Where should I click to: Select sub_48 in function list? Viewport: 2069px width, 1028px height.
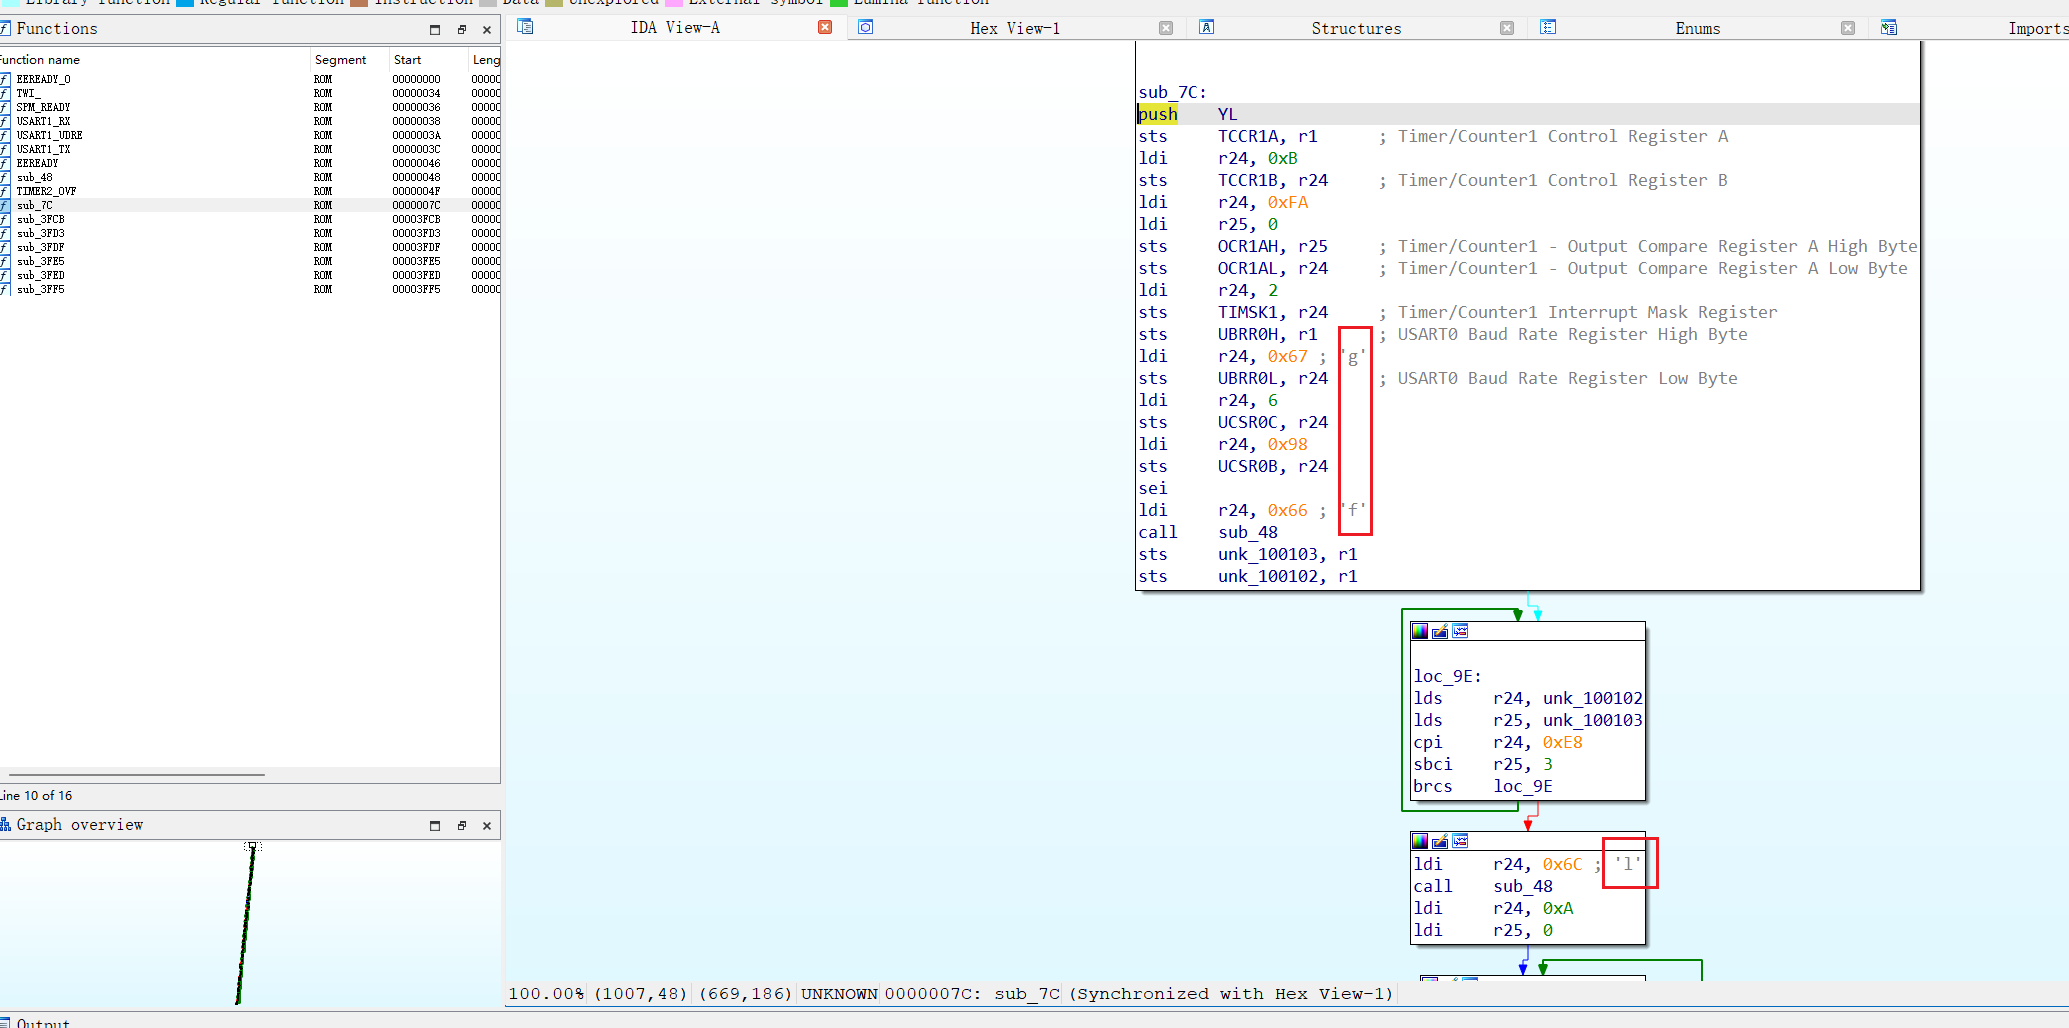tap(250, 177)
